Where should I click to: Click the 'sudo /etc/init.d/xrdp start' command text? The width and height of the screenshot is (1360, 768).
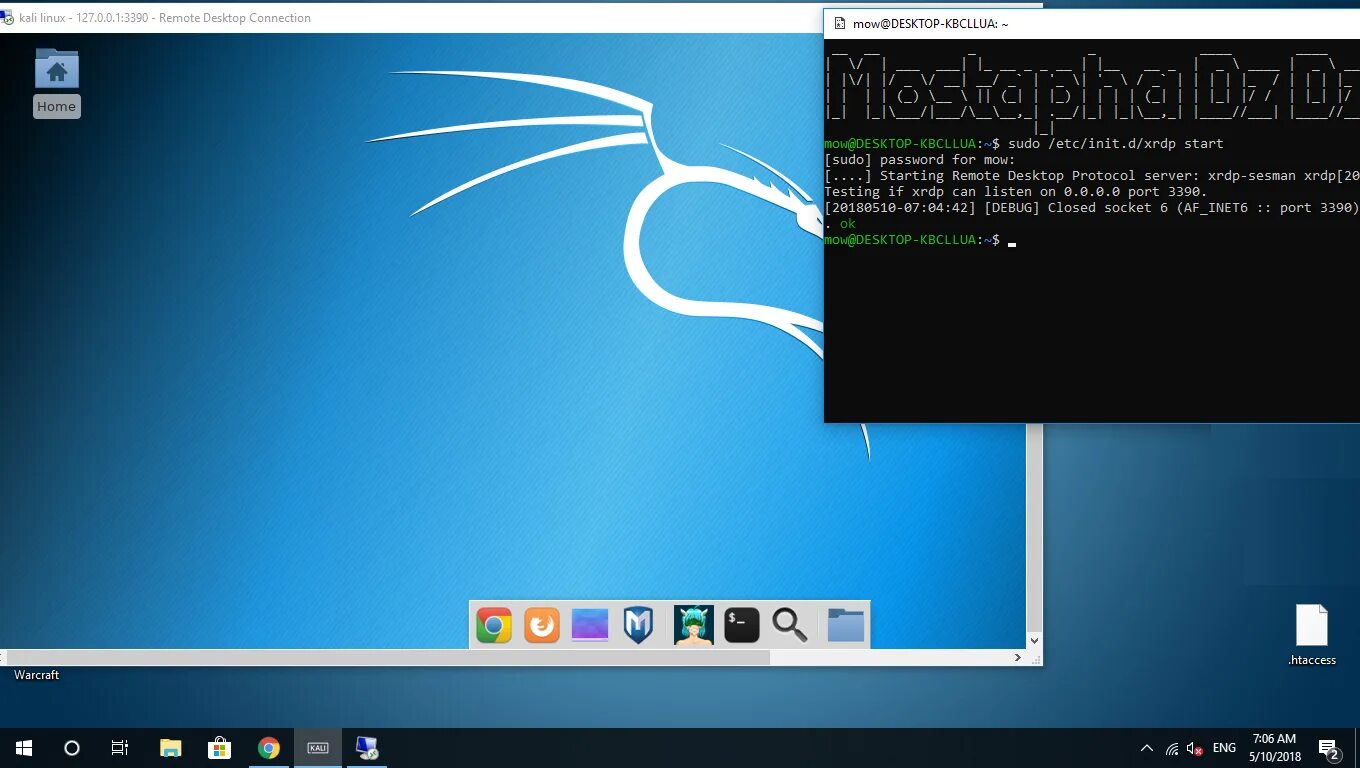[1115, 144]
